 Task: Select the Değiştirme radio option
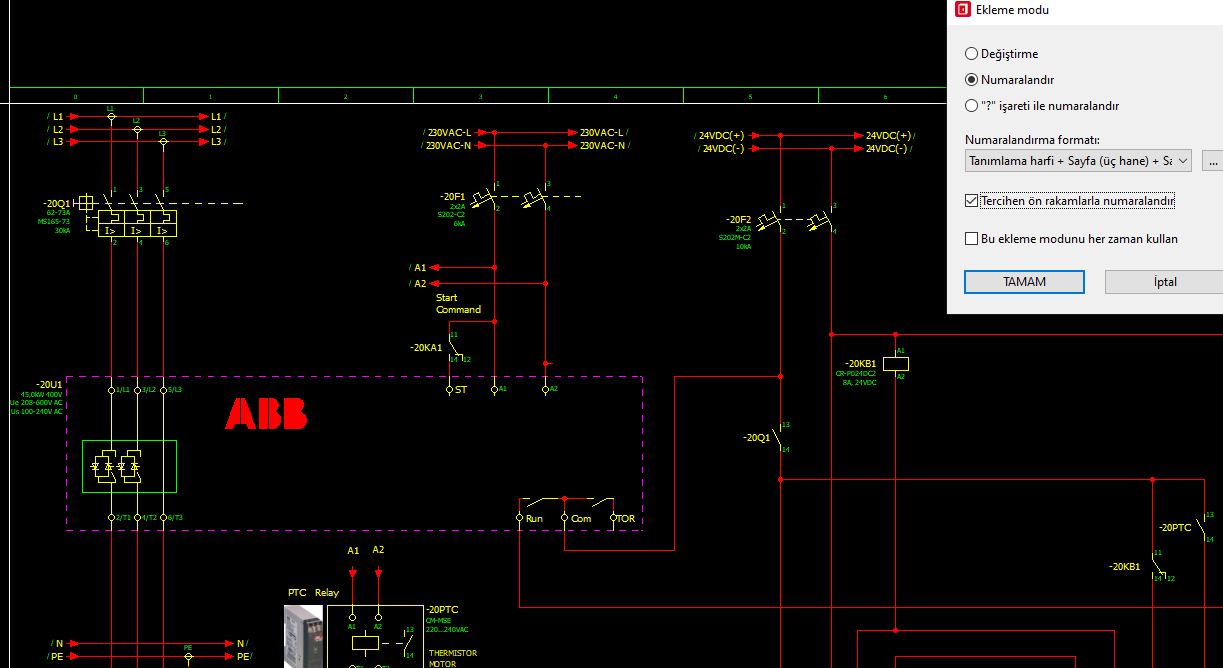(x=1002, y=54)
